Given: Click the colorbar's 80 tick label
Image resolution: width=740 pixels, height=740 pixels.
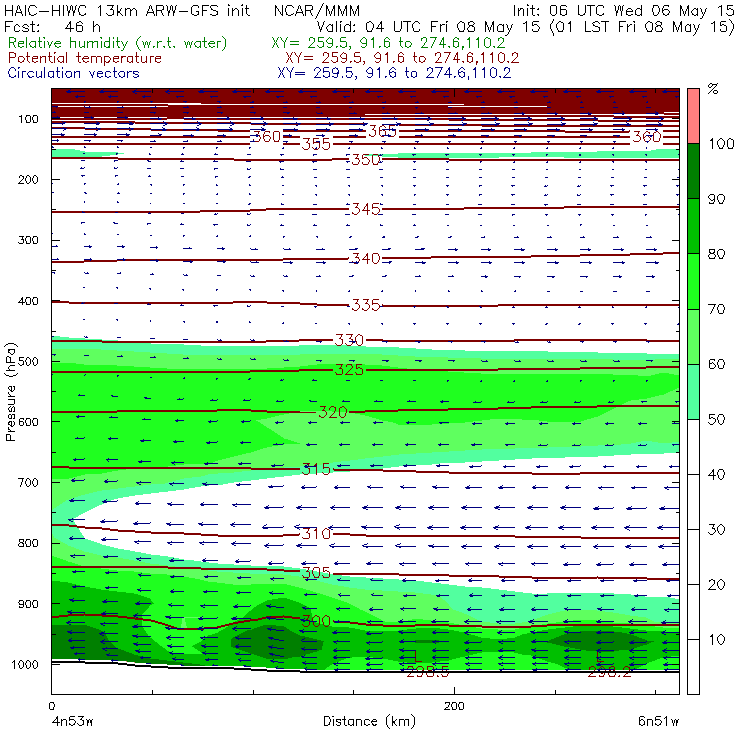Looking at the screenshot, I should [716, 254].
